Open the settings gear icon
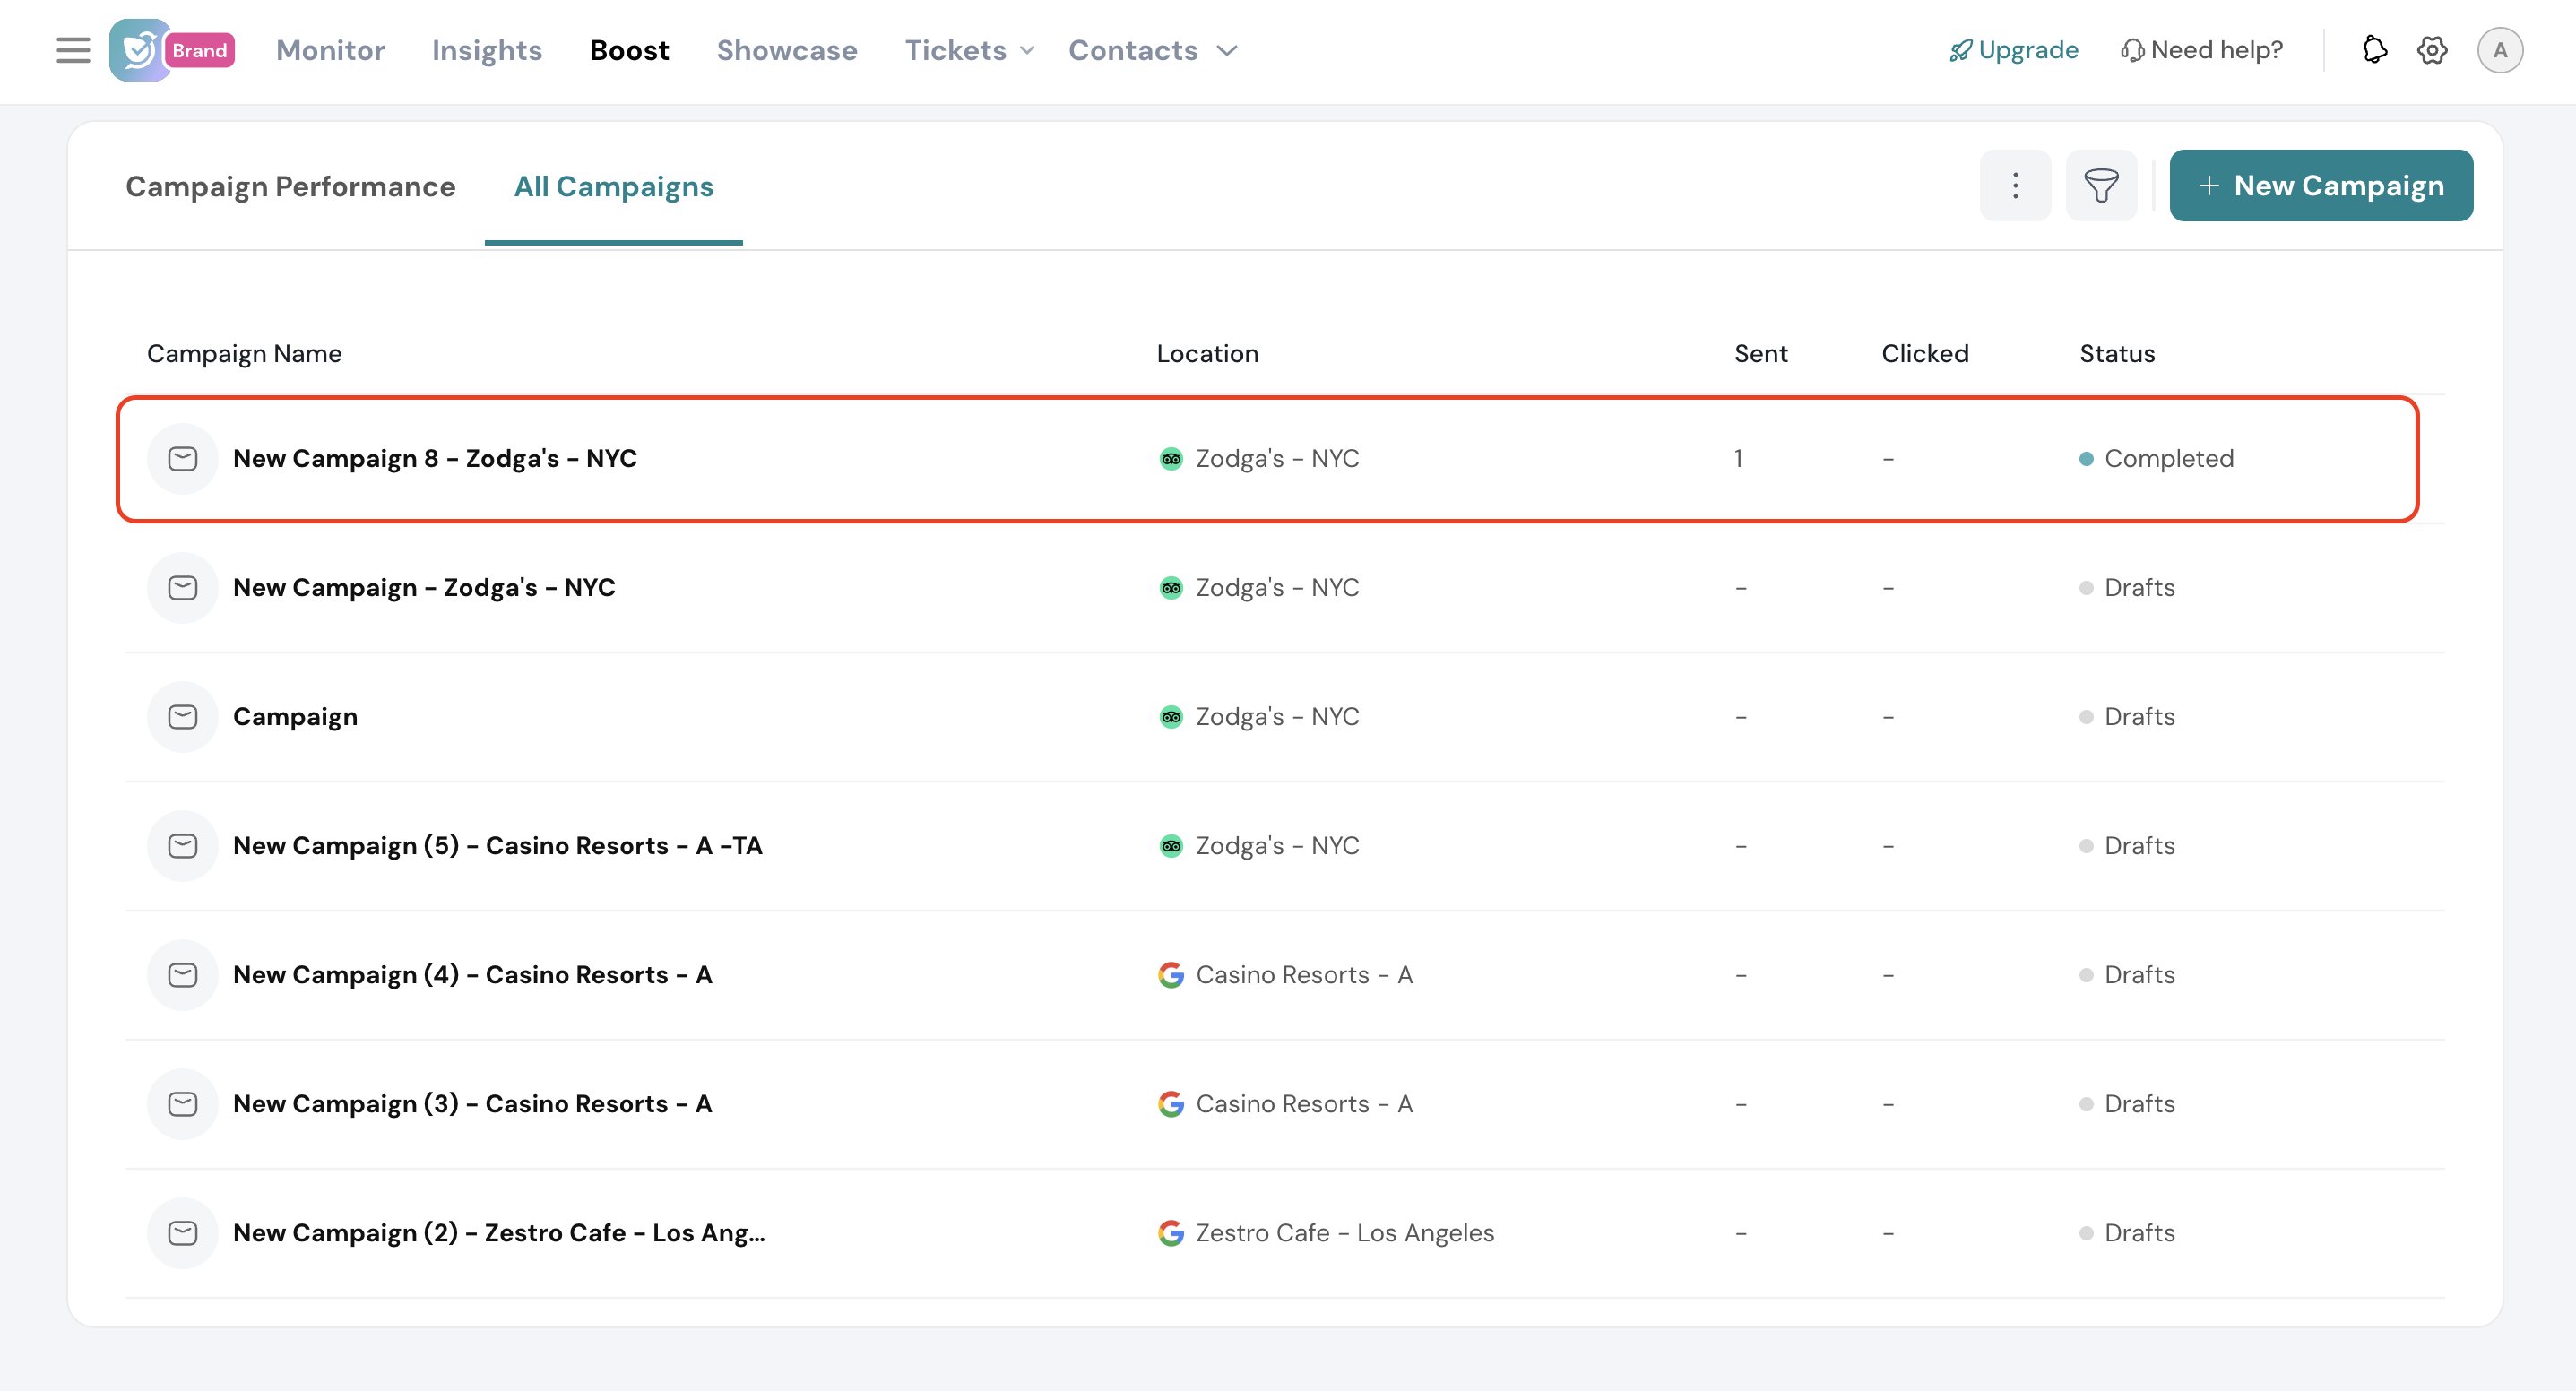 click(2432, 50)
